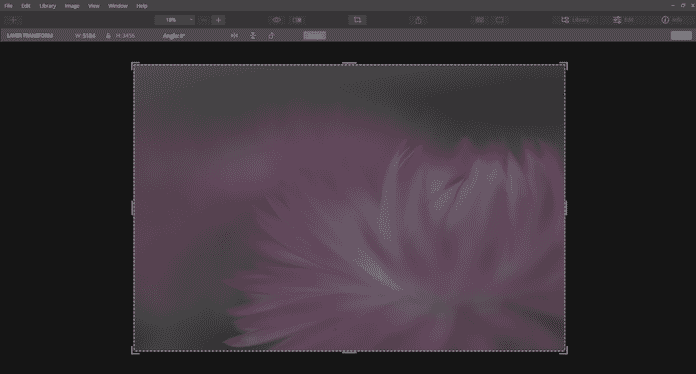Click the highlighted button after rotate icon
The image size is (696, 374).
315,35
